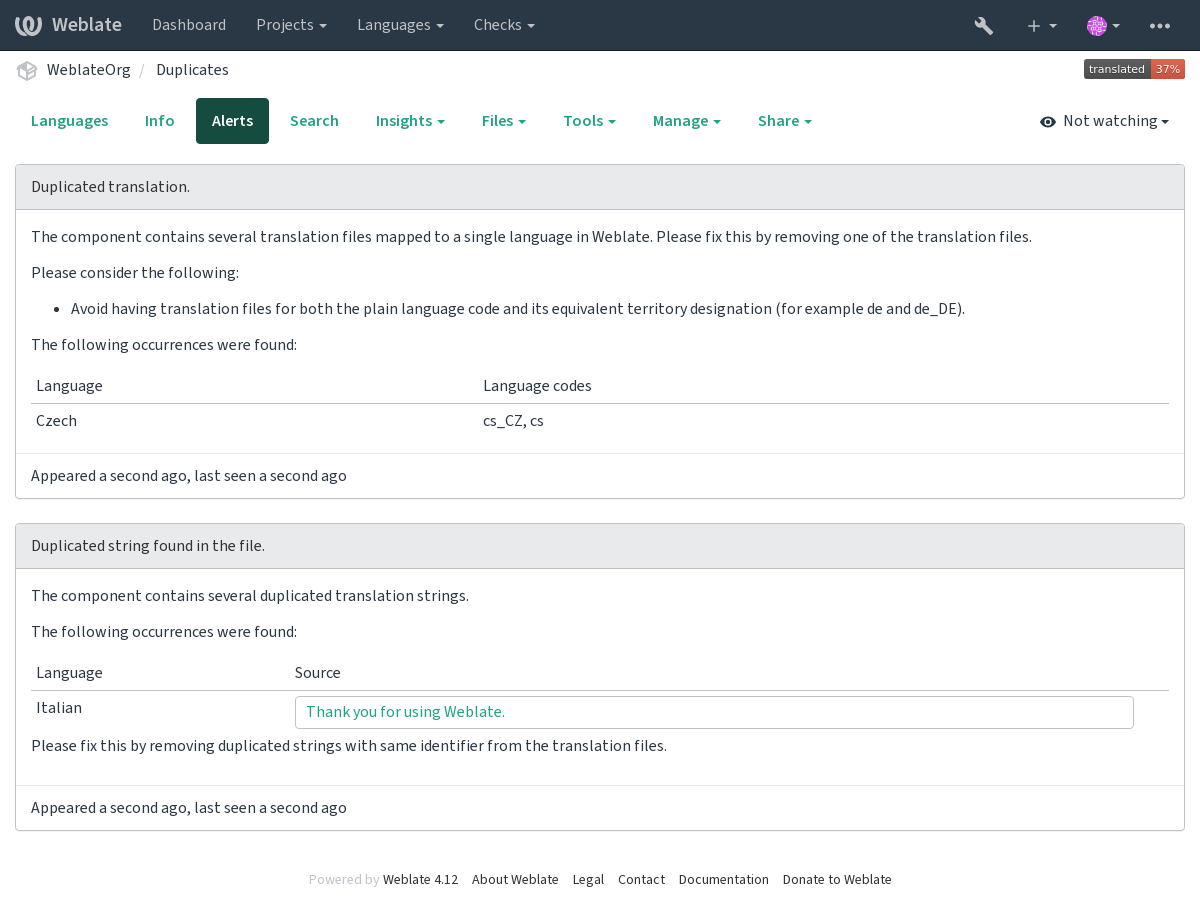The width and height of the screenshot is (1200, 918).
Task: Open the Documentation footer link
Action: (724, 880)
